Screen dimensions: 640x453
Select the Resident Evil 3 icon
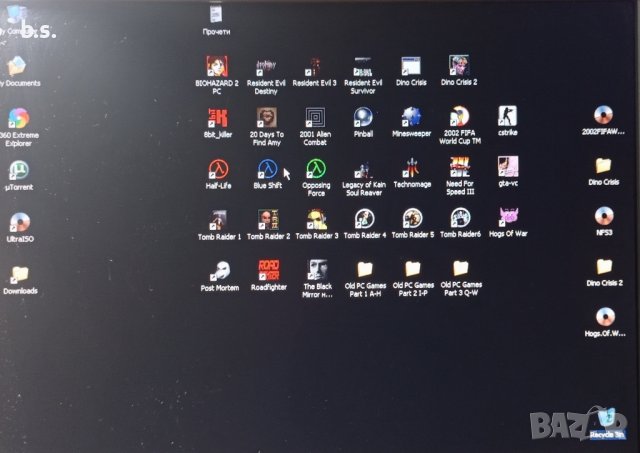(315, 68)
